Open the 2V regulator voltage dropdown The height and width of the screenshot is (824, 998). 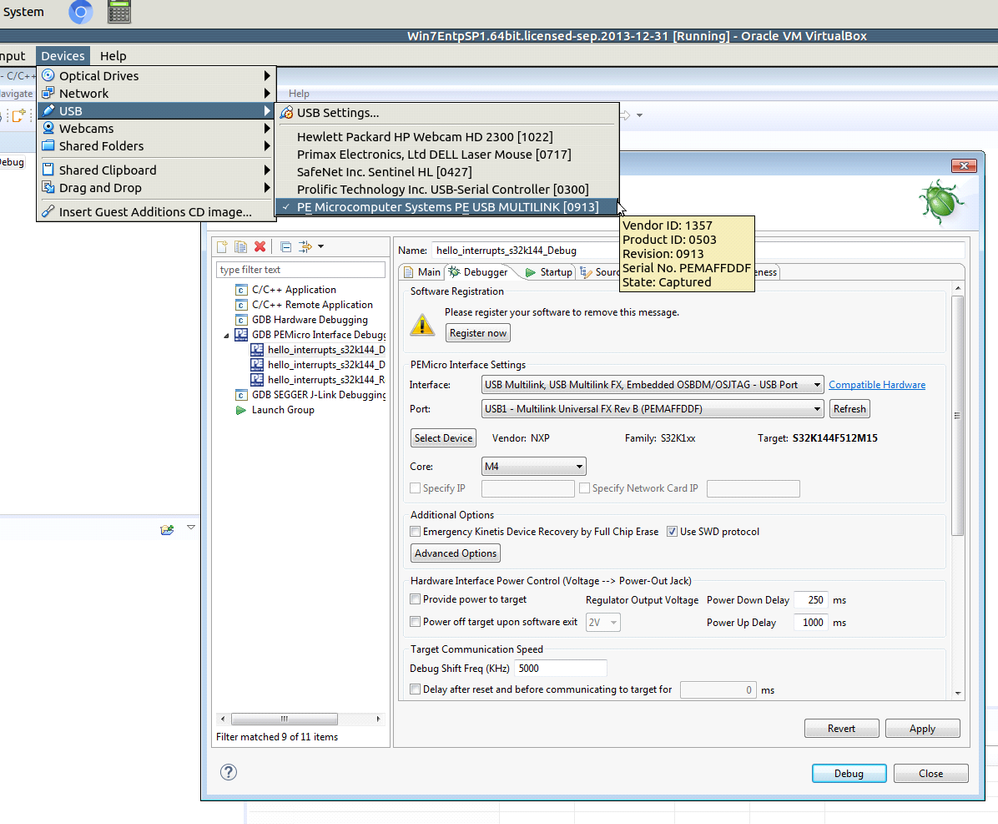tap(602, 622)
